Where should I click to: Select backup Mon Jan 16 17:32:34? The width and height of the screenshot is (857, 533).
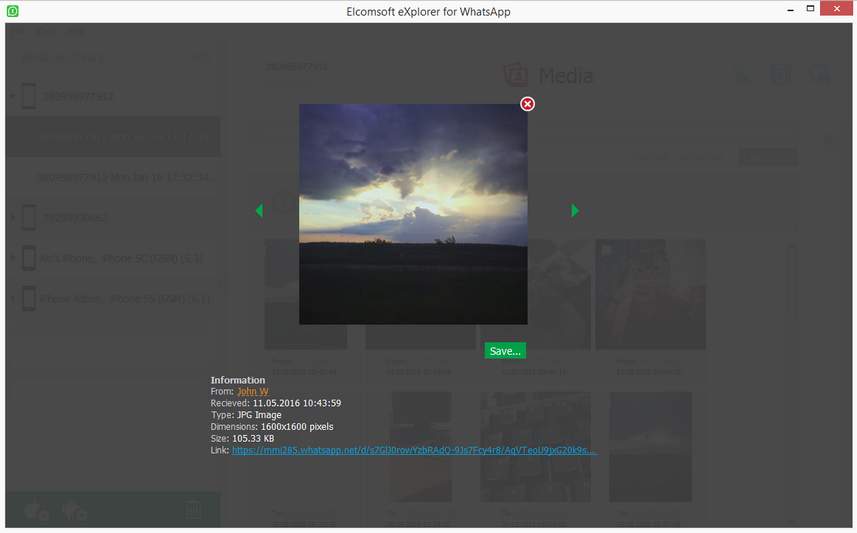tap(113, 177)
